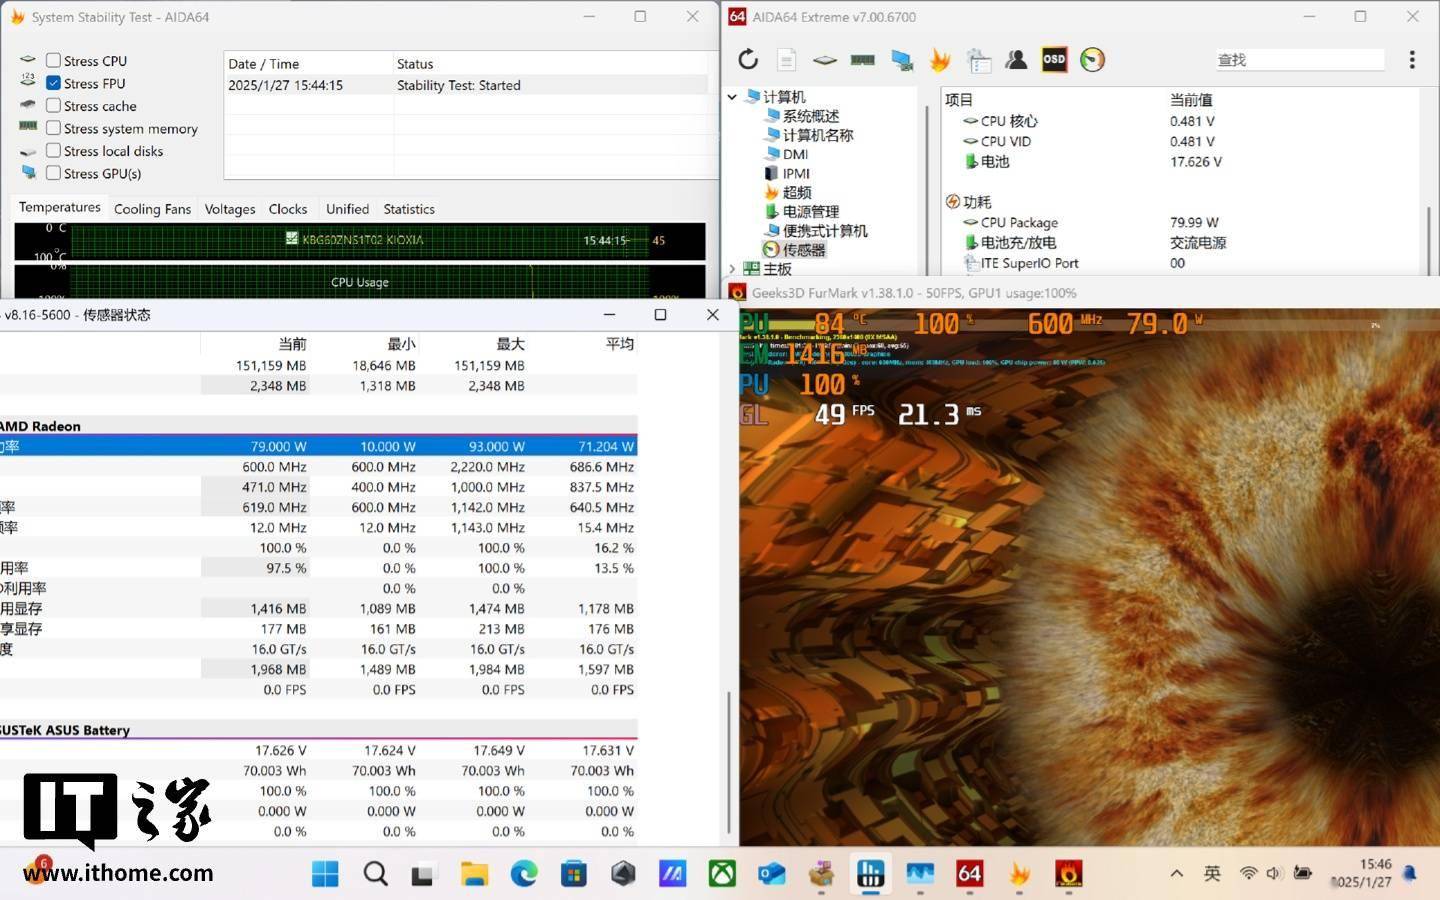Image resolution: width=1440 pixels, height=900 pixels.
Task: Open the OSD panel icon in AIDA64
Action: 1054,60
